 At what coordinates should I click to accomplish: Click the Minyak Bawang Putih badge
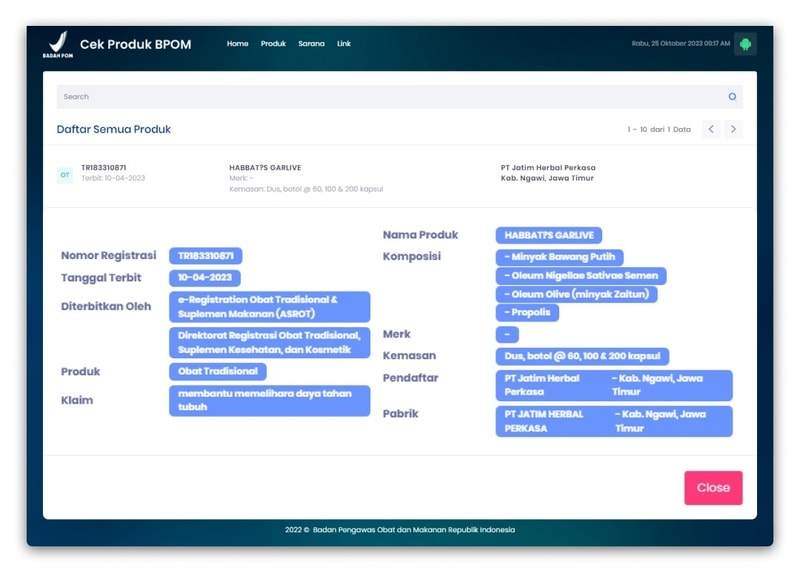click(559, 257)
